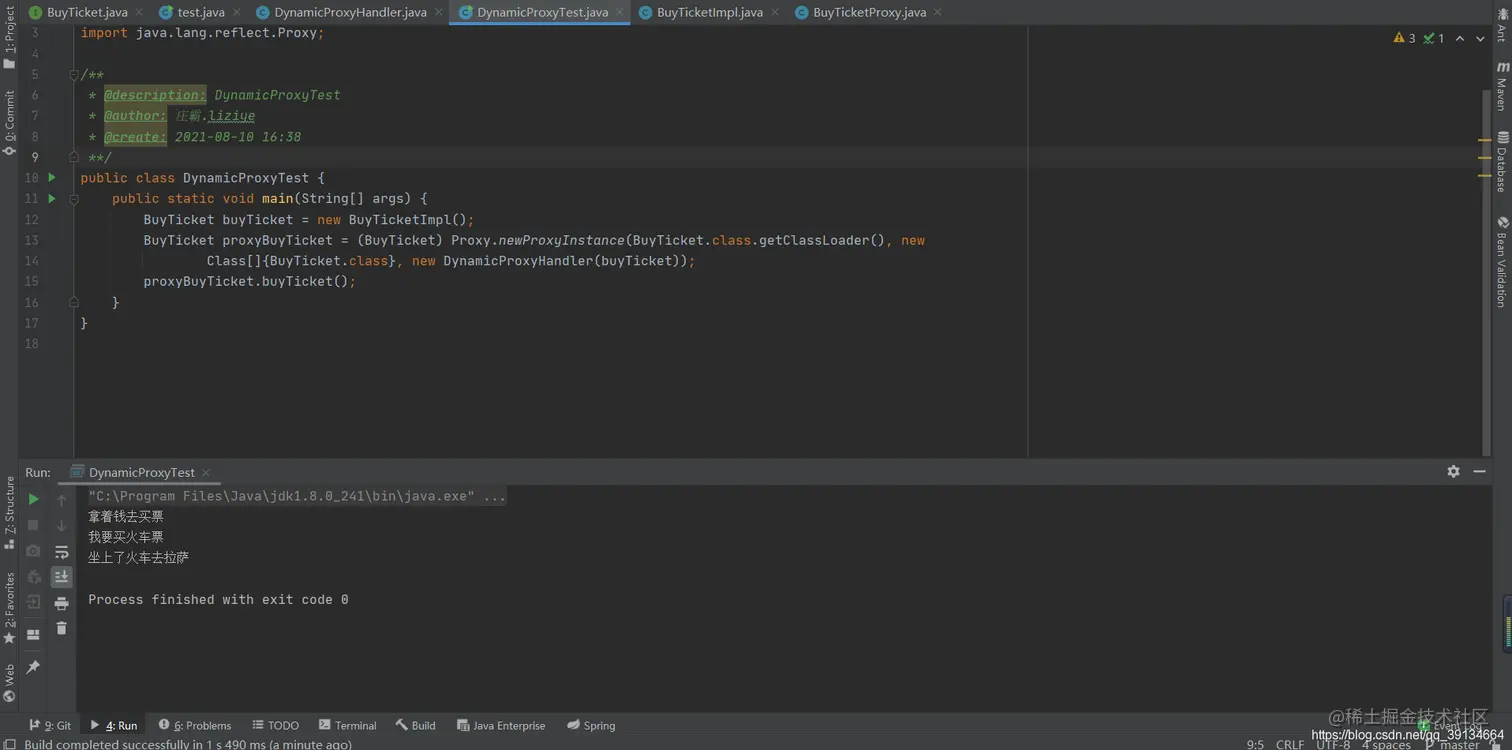Viewport: 1512px width, 750px height.
Task: Click the 4 spaces indent setting
Action: point(1386,744)
